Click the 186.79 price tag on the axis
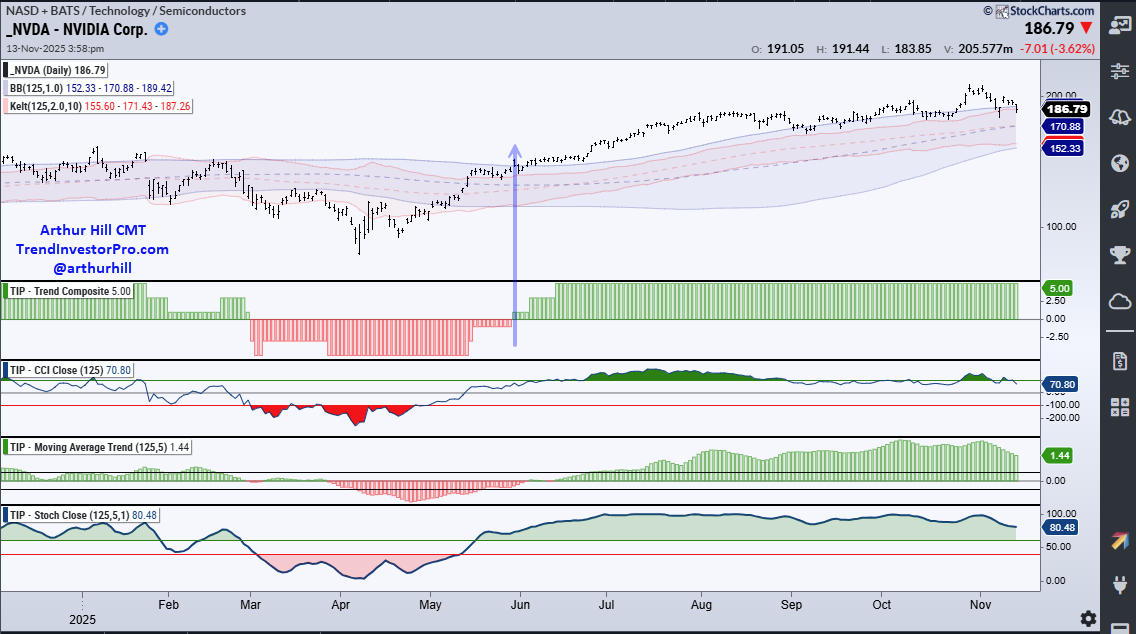This screenshot has height=634, width=1136. [1067, 109]
